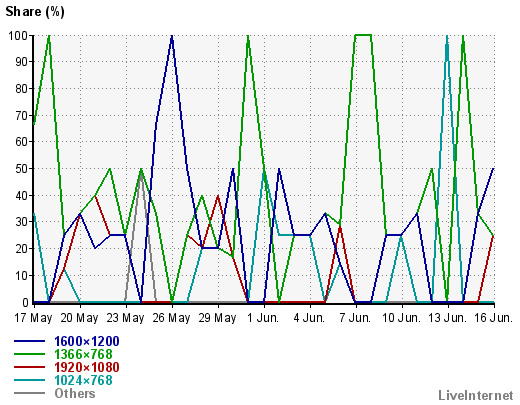
Task: Open the LiveInternet watermark link
Action: tap(476, 395)
